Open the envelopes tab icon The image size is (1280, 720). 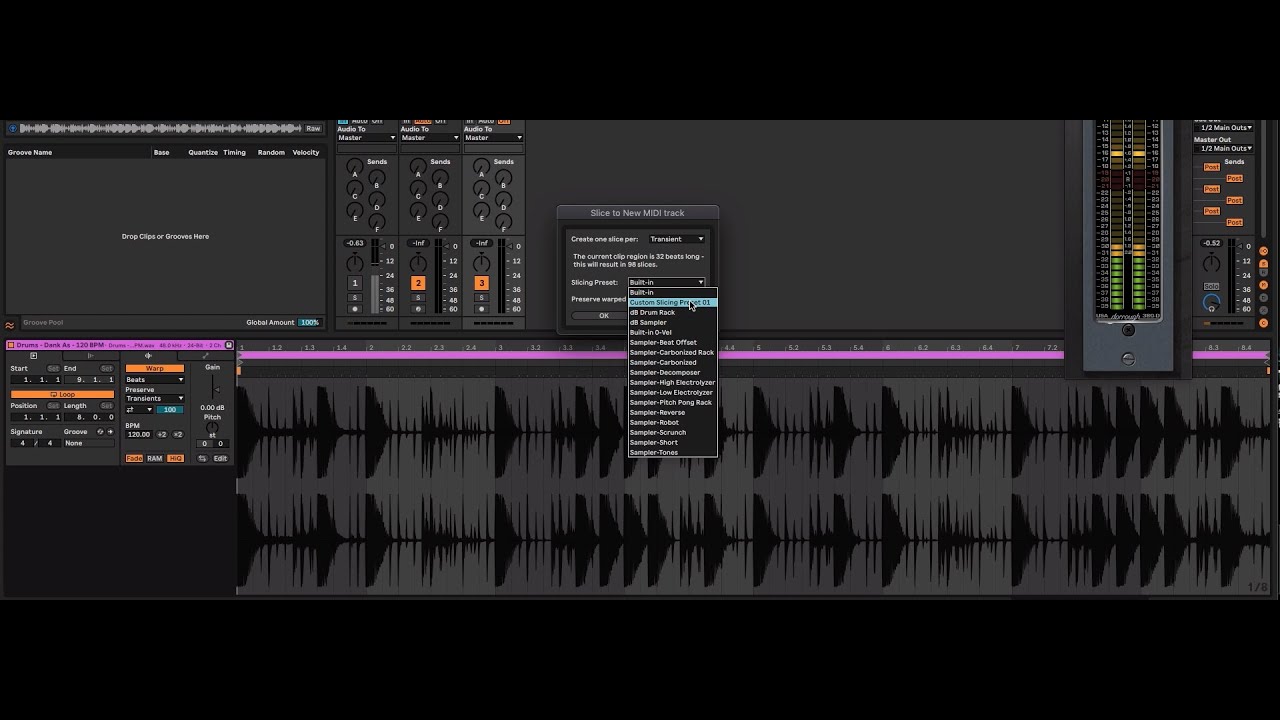206,356
